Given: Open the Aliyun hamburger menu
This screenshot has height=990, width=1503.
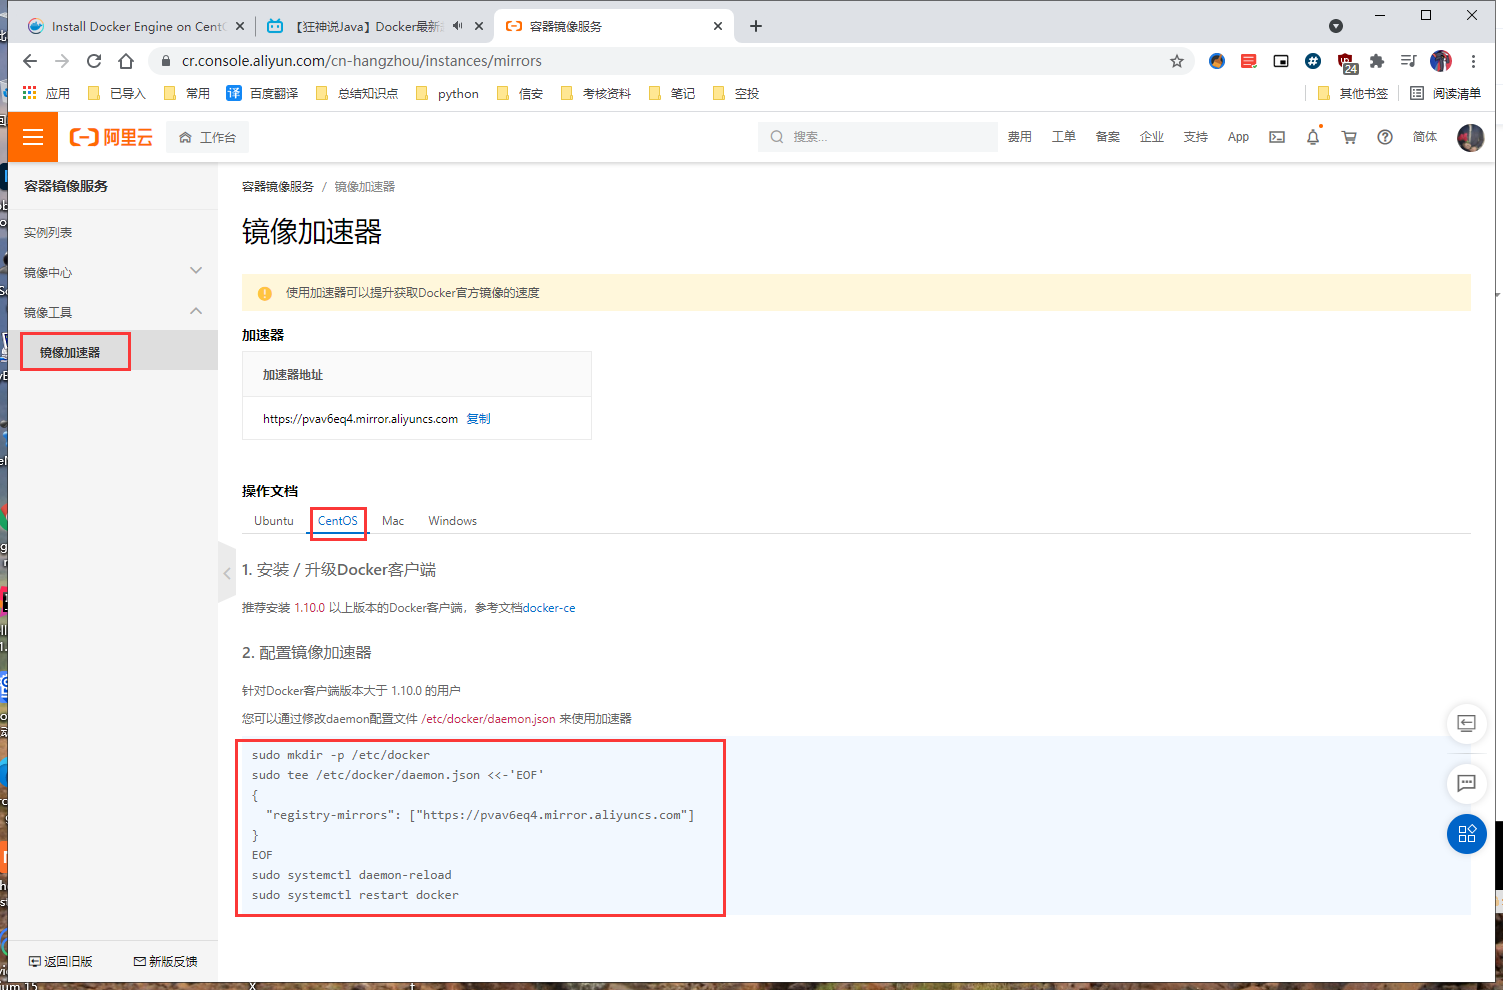Looking at the screenshot, I should [x=33, y=137].
